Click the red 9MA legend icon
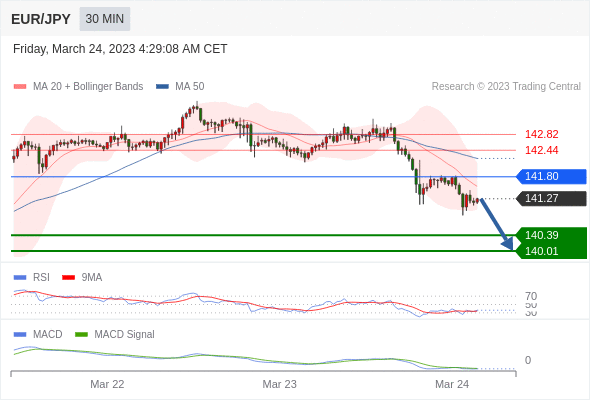 tap(68, 278)
